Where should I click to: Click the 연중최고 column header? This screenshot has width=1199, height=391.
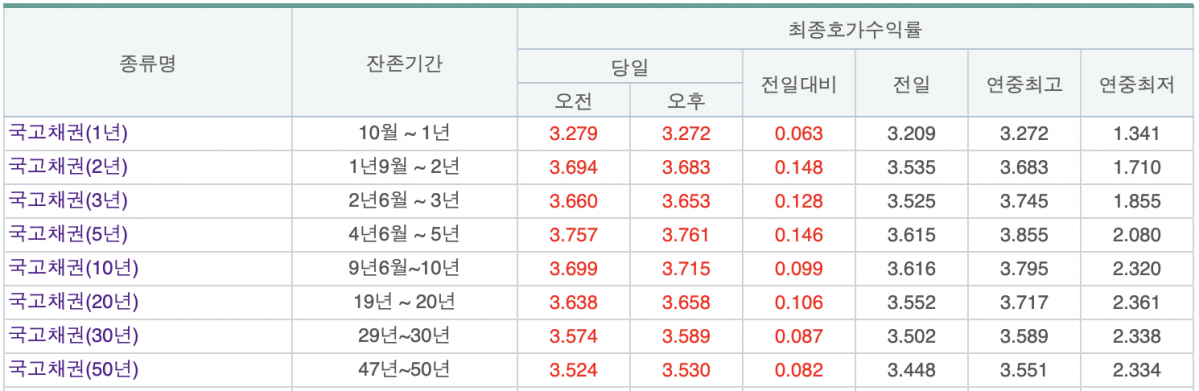click(1025, 83)
